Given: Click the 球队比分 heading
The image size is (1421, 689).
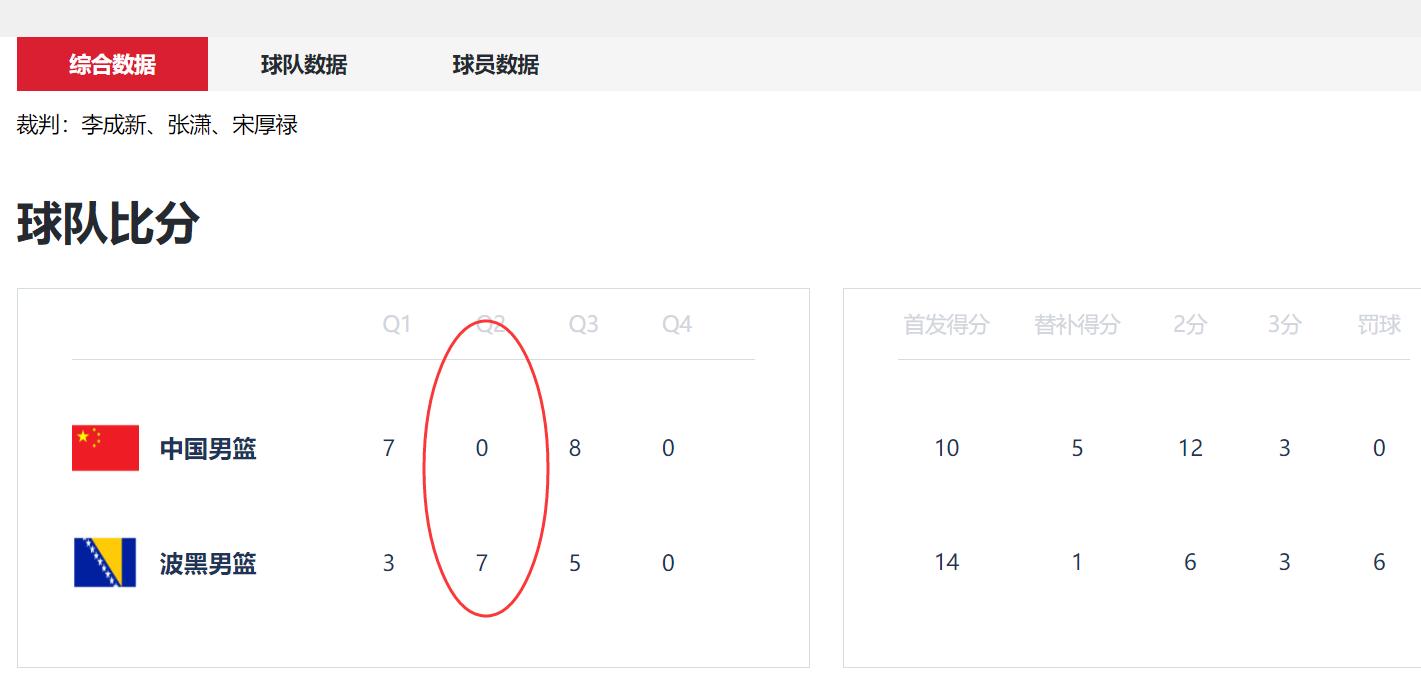Looking at the screenshot, I should click(108, 223).
